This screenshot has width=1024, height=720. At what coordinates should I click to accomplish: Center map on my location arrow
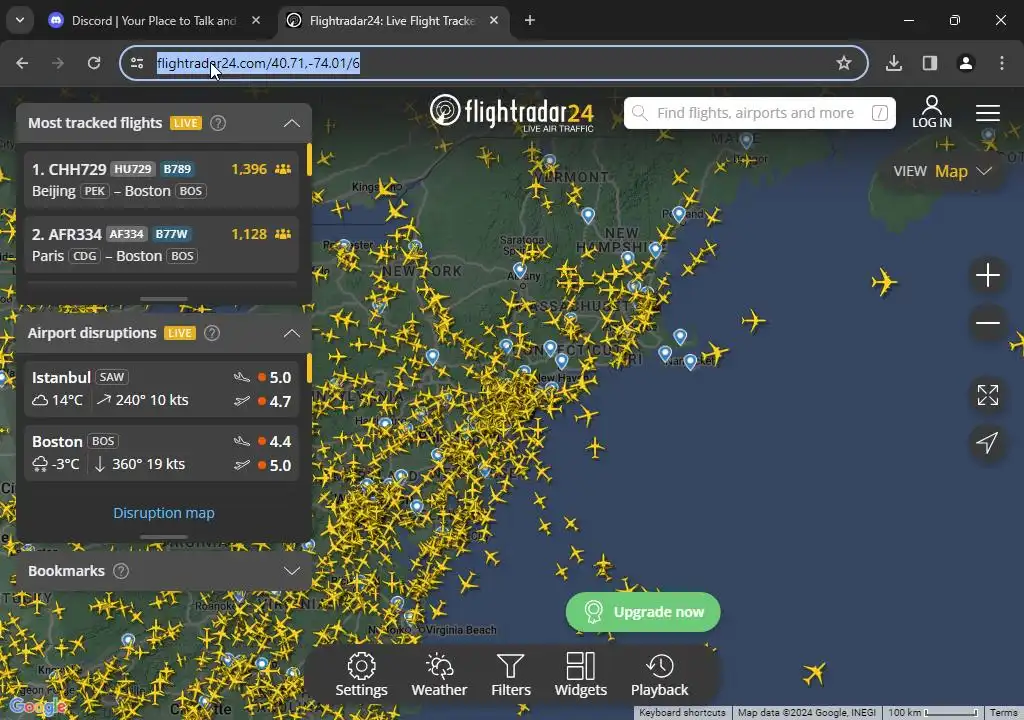point(987,442)
